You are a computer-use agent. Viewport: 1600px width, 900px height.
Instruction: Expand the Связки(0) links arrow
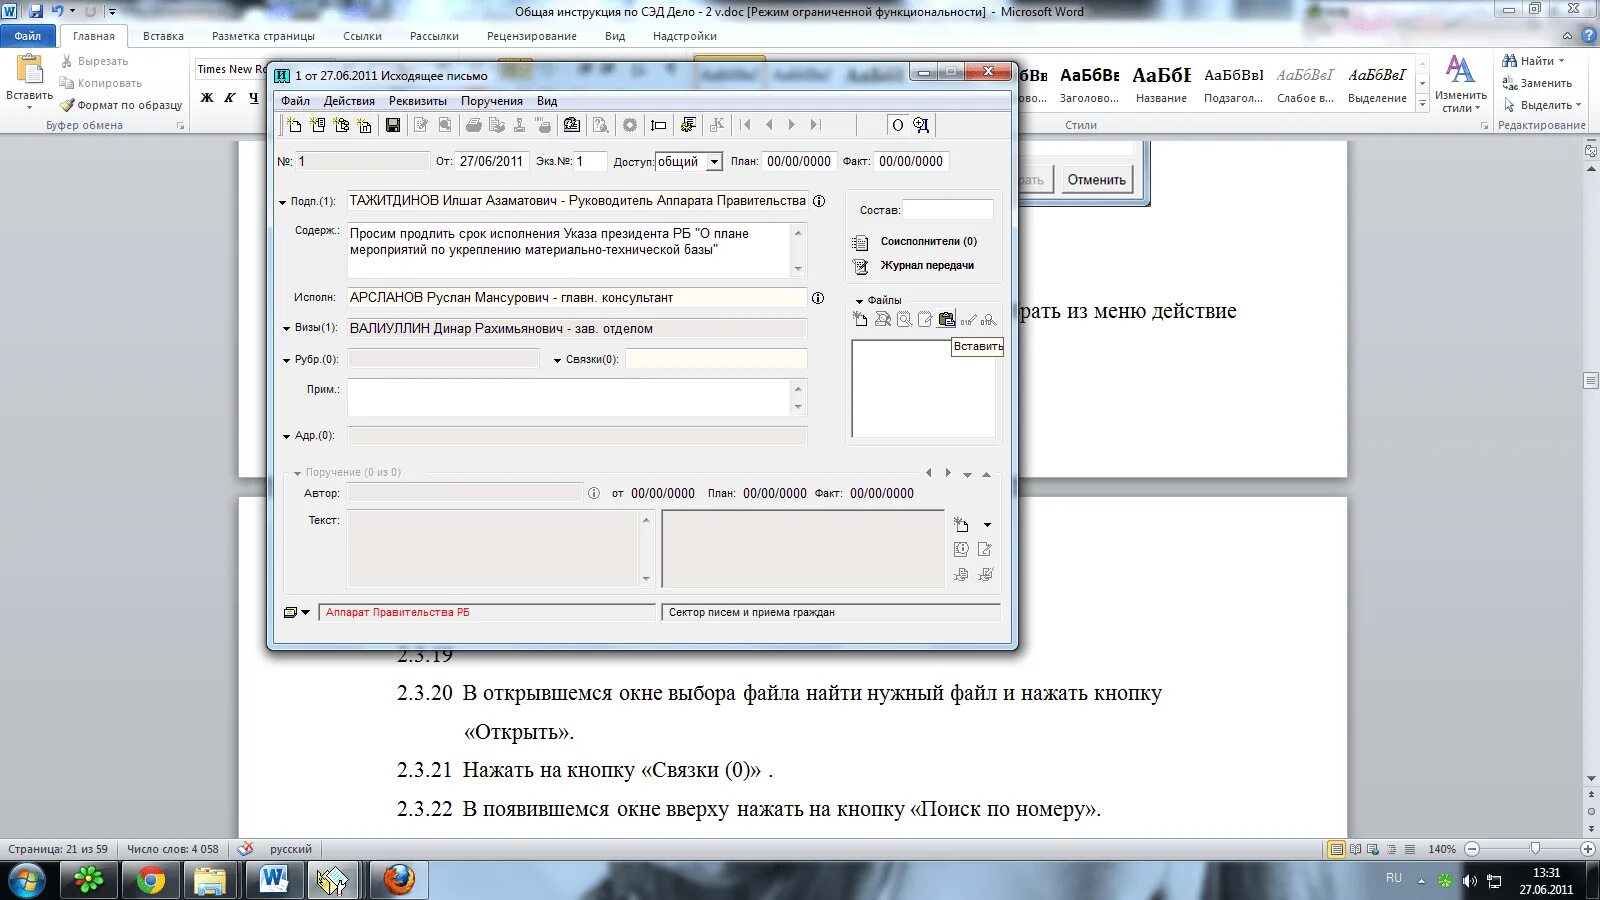558,360
